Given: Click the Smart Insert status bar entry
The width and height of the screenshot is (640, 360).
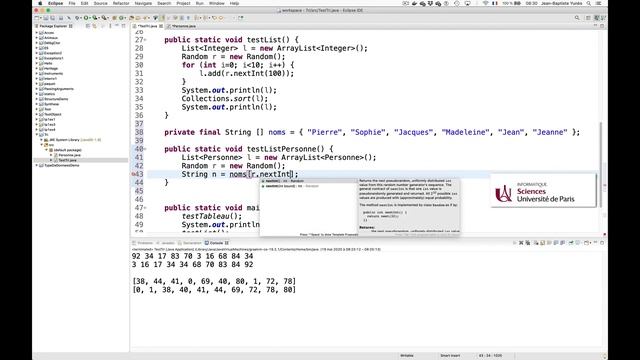Looking at the screenshot, I should coord(450,356).
